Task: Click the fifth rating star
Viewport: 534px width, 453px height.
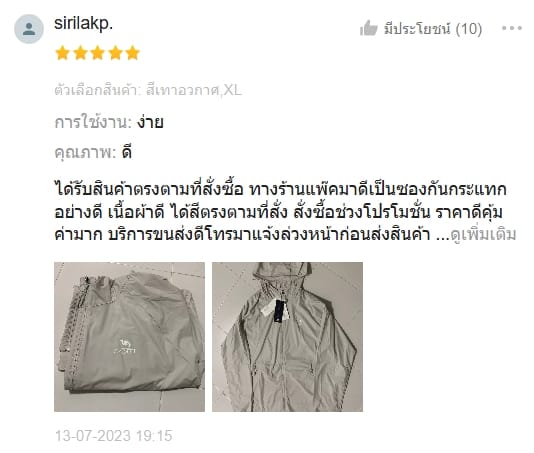Action: click(x=133, y=53)
